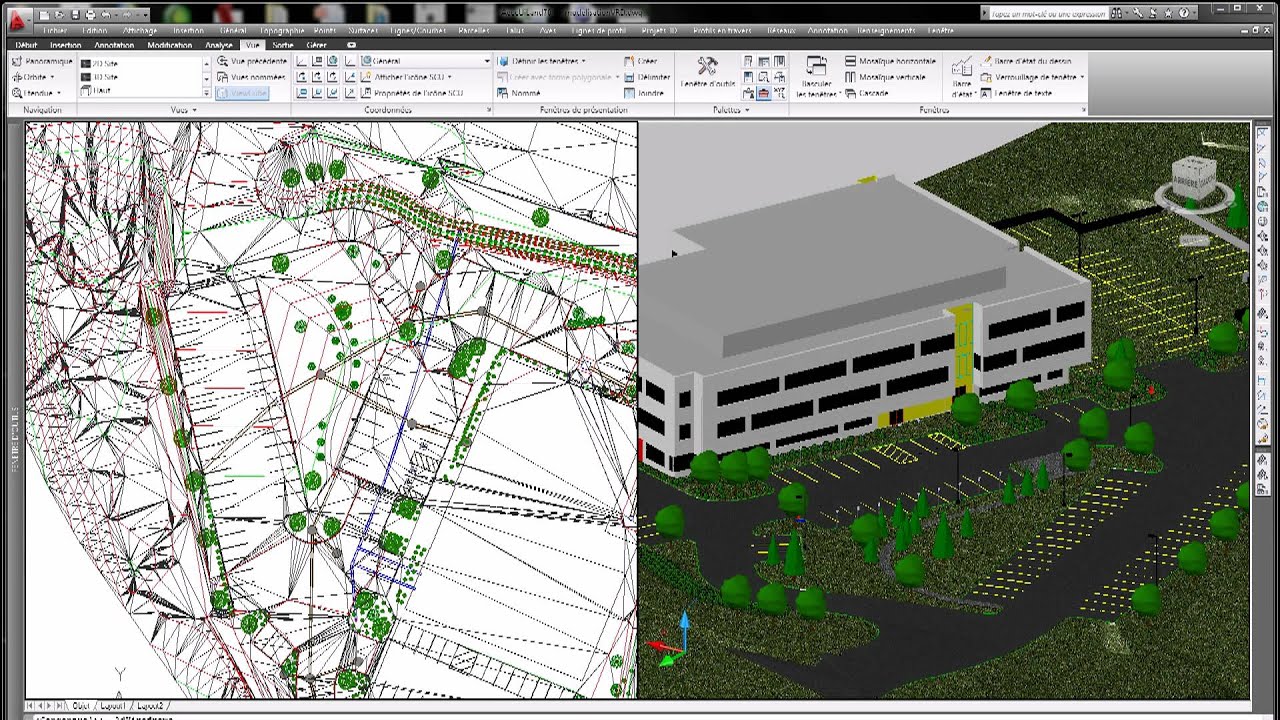
Task: Select the Layout1 tab
Action: coord(113,705)
